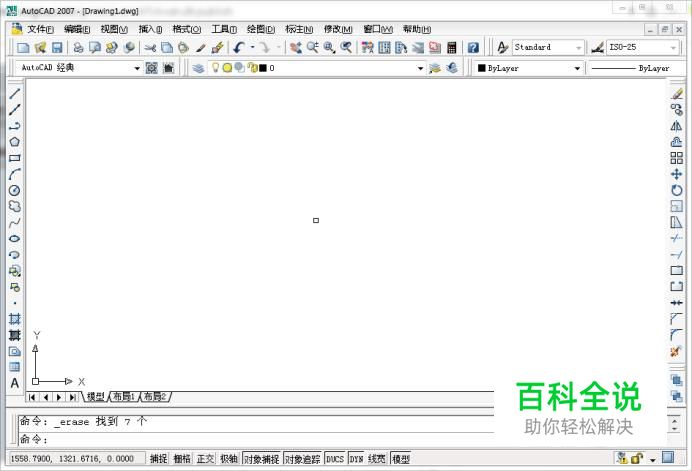Screen dimensions: 692x471
Task: Select the Move tool
Action: pyautogui.click(x=677, y=174)
